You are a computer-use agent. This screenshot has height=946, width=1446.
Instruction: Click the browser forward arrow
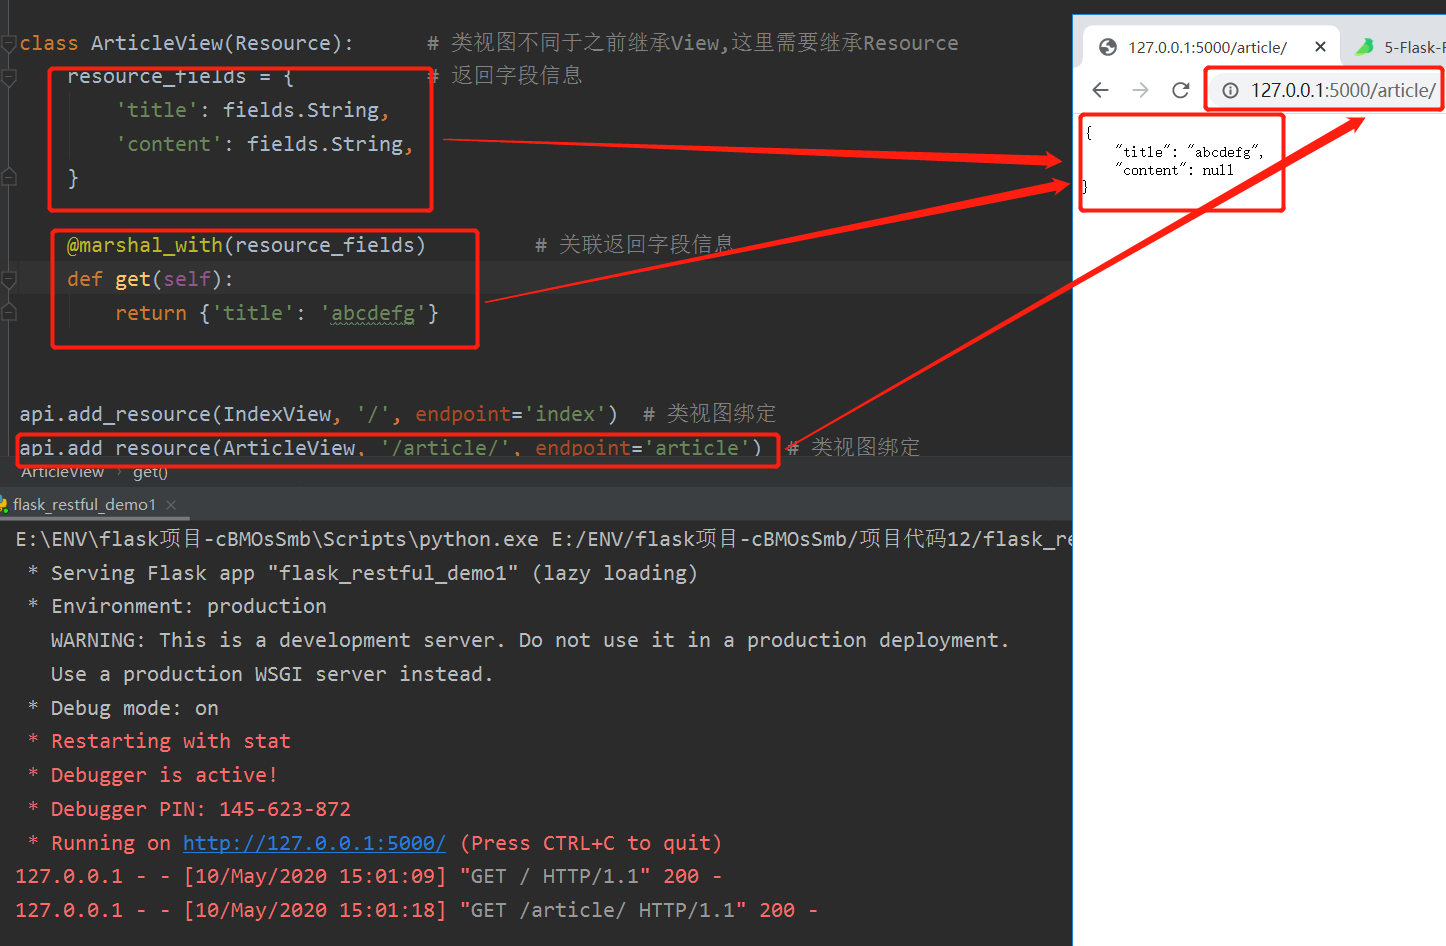(x=1141, y=90)
